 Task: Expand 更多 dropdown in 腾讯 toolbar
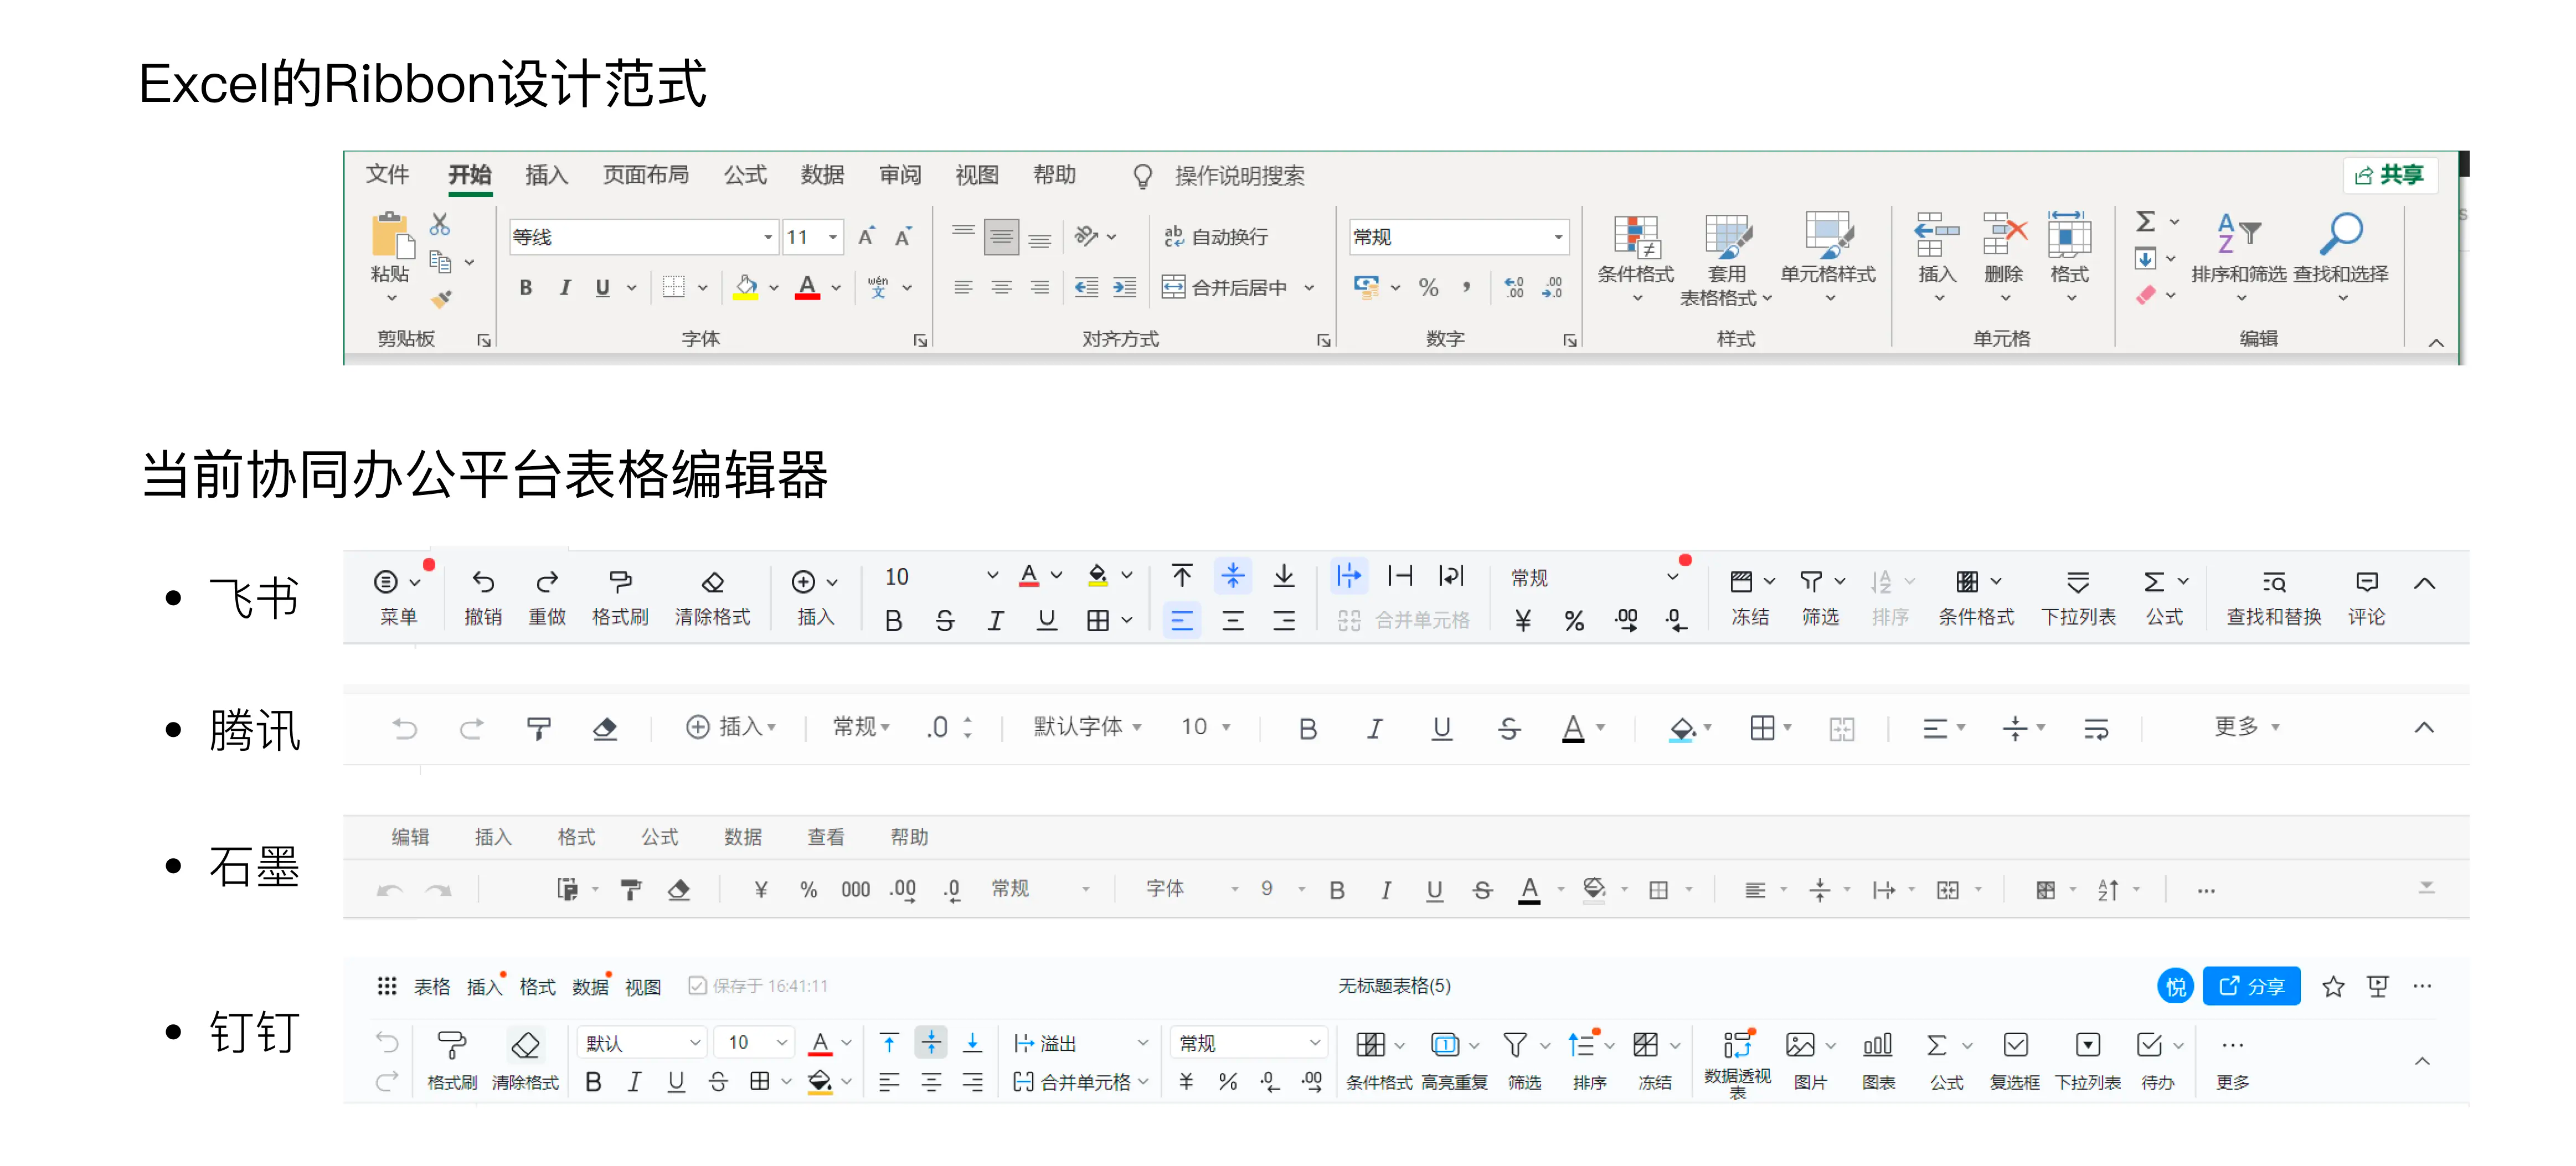(x=2246, y=728)
